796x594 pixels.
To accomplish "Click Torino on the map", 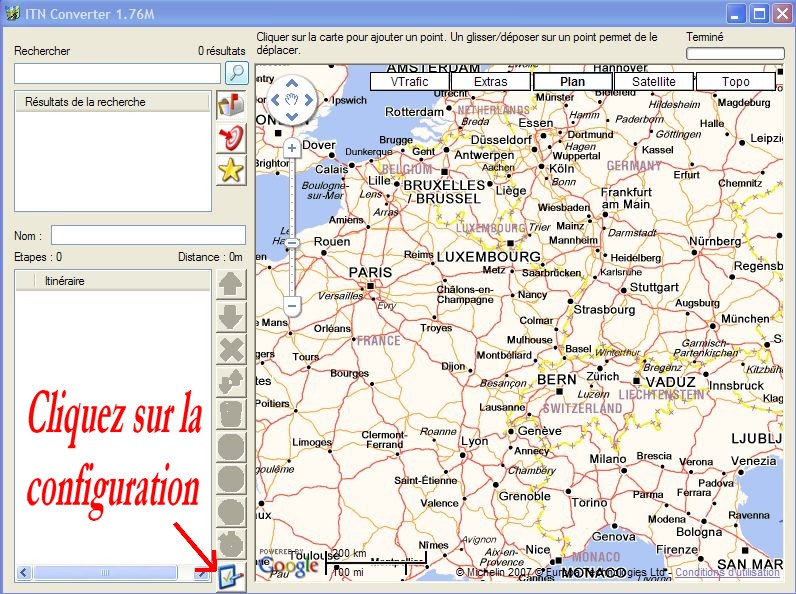I will [589, 503].
